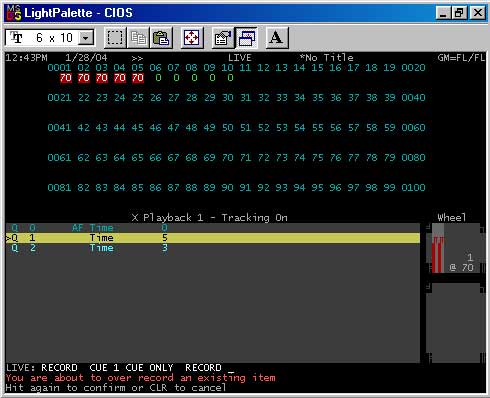Screen dimensions: 490x398
Task: Click the Font 'A' toolbar icon
Action: pyautogui.click(x=276, y=37)
